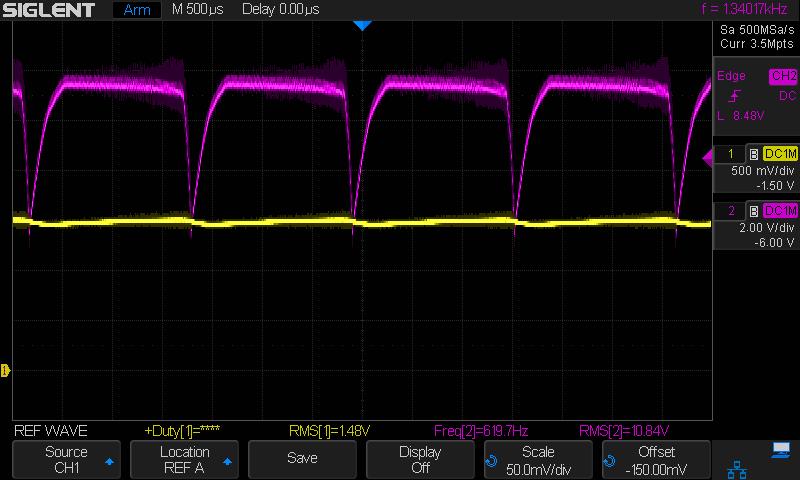
Task: Click the LAN network status icon
Action: click(737, 469)
